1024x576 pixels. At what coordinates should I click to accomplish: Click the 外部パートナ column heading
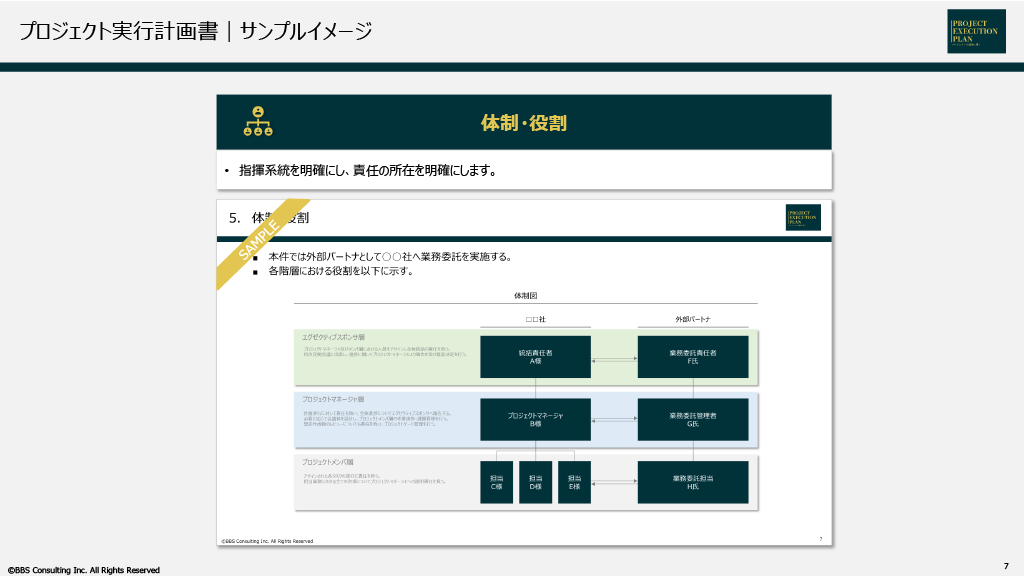pyautogui.click(x=693, y=319)
